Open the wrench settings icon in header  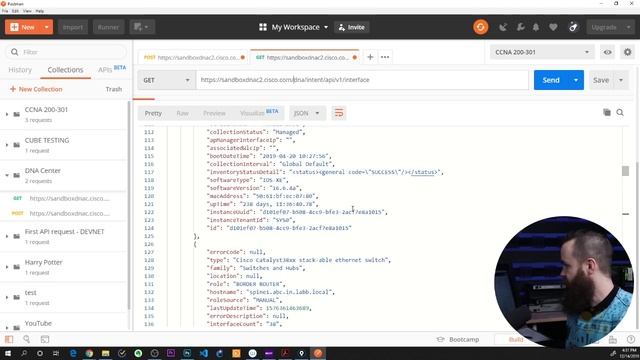pyautogui.click(x=520, y=27)
